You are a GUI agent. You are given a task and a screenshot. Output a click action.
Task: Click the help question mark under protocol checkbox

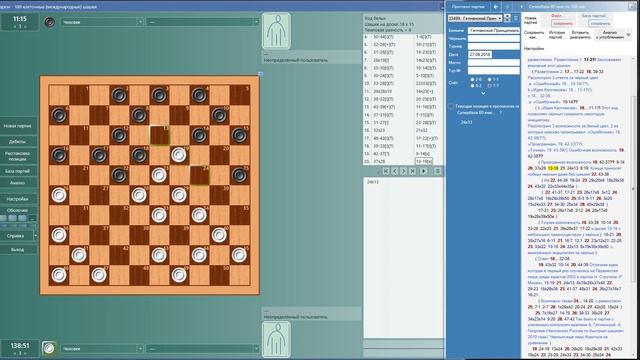[501, 112]
